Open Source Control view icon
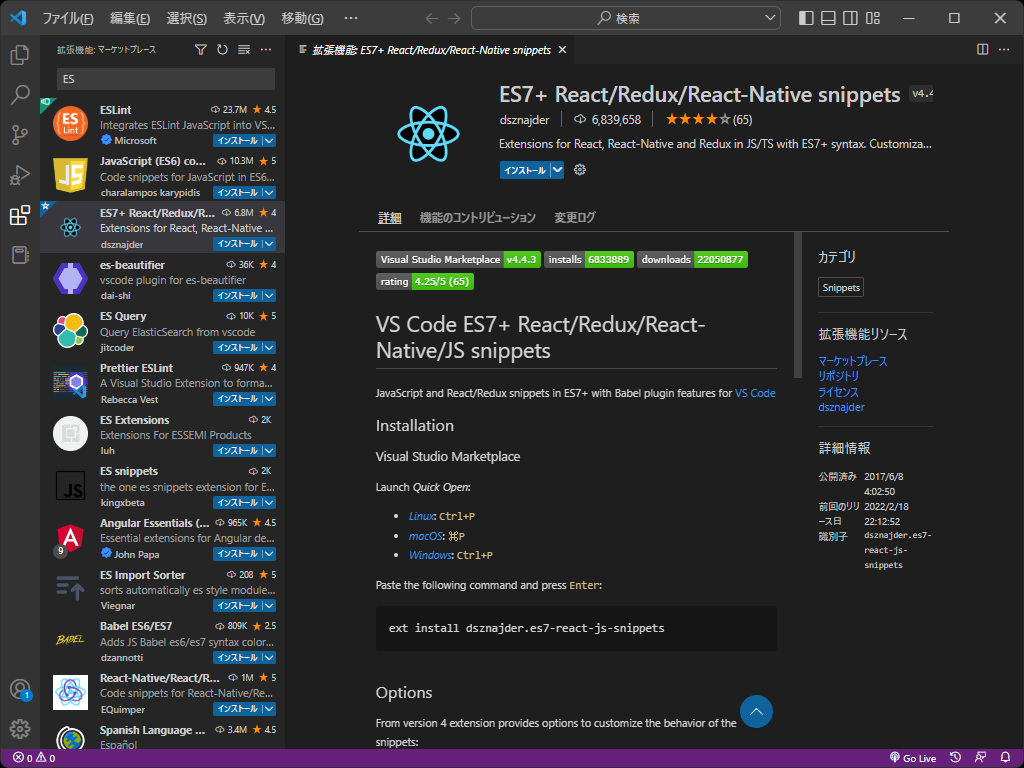Image resolution: width=1024 pixels, height=768 pixels. coord(20,135)
